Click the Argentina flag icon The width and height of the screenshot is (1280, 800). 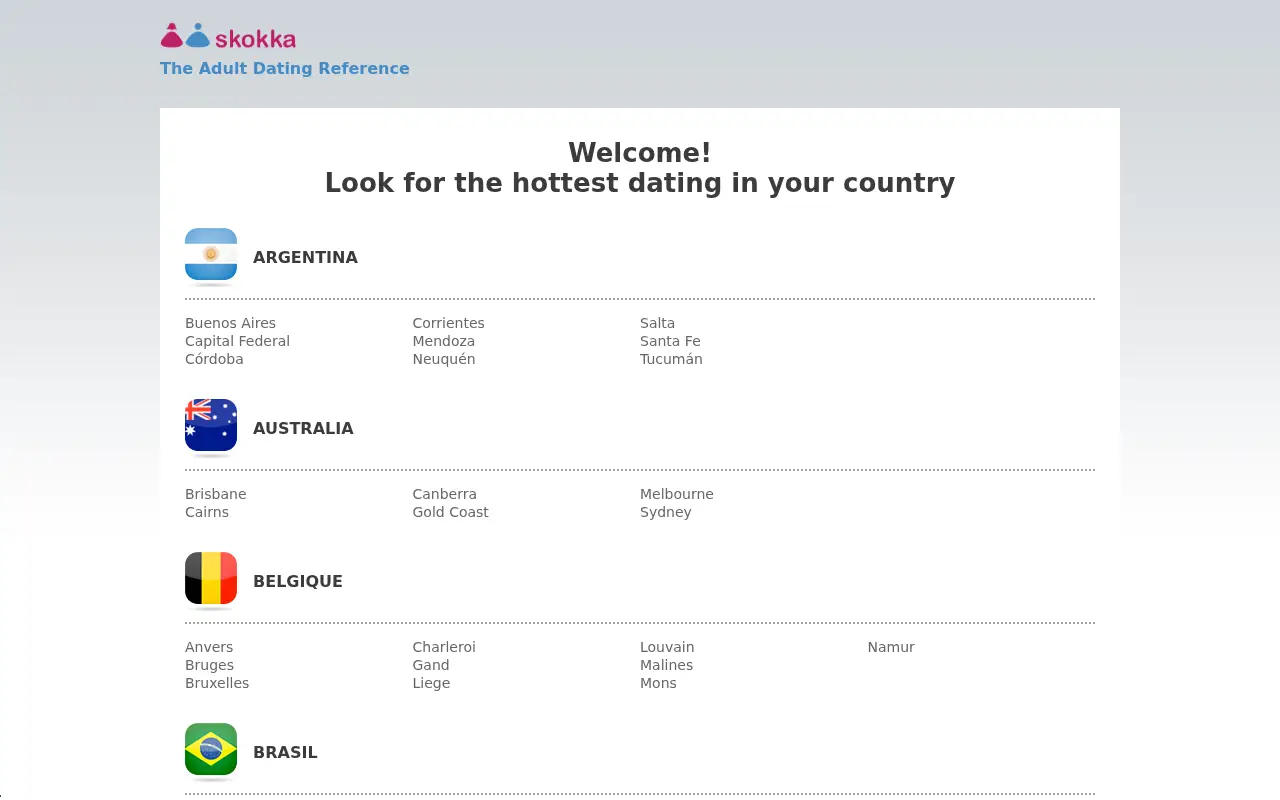[x=211, y=255]
